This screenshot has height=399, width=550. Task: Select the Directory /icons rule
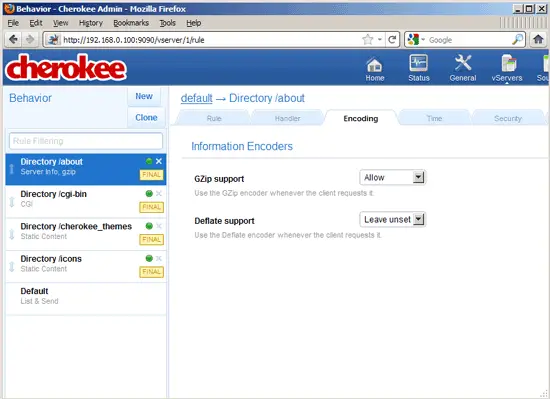(x=86, y=266)
